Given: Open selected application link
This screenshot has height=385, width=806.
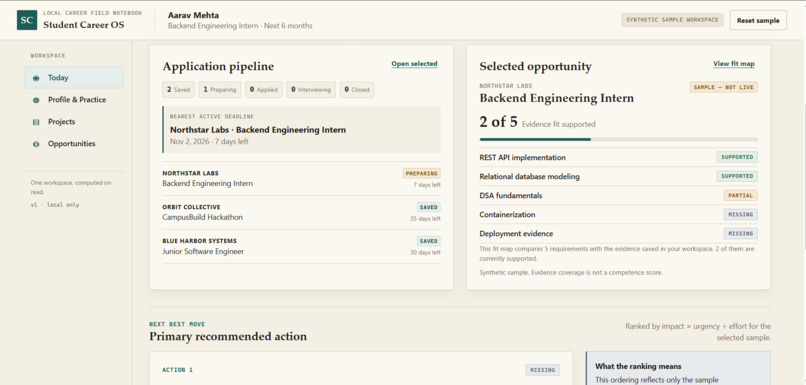Looking at the screenshot, I should coord(414,64).
